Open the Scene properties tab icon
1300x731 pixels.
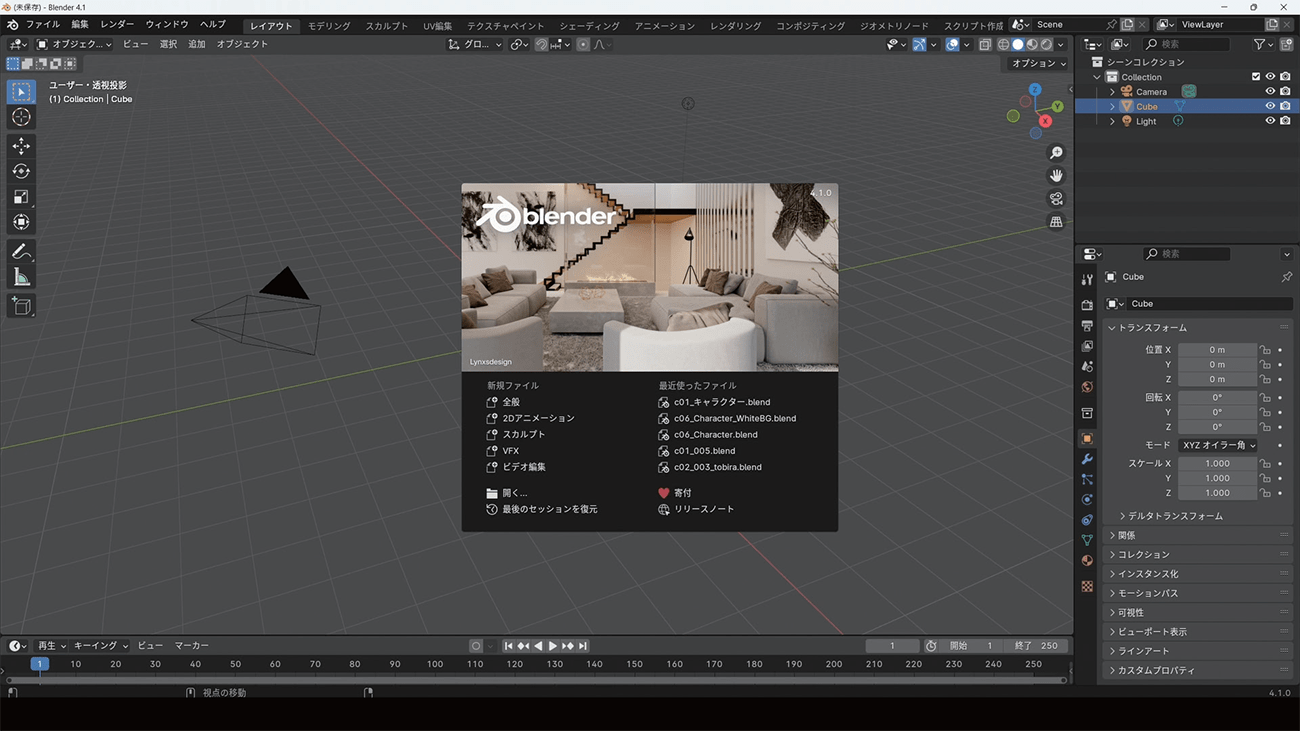point(1087,367)
